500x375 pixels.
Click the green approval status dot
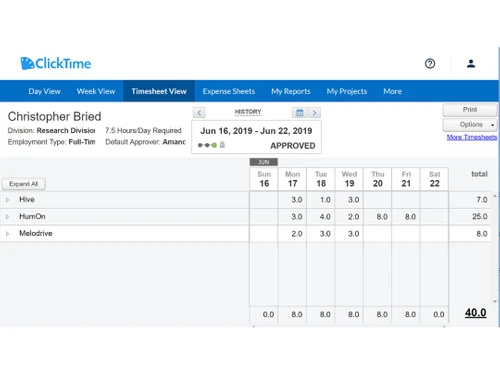coord(214,145)
